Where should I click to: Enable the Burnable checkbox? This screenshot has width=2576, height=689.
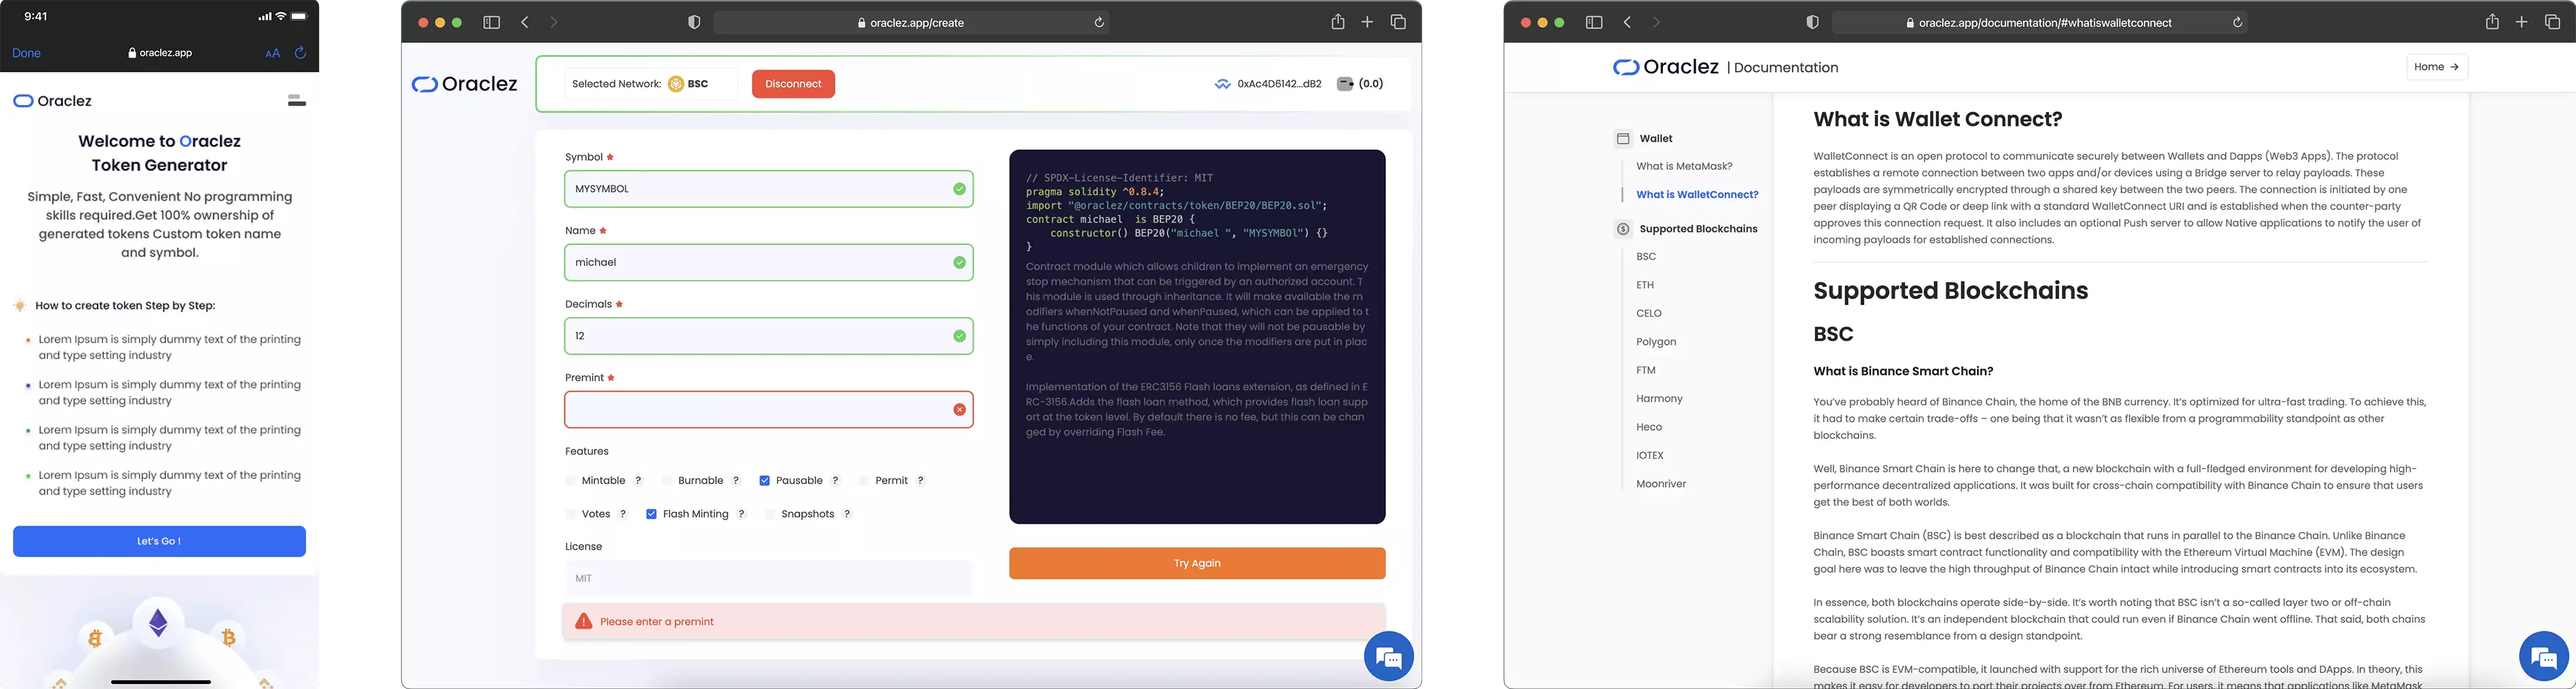point(667,481)
